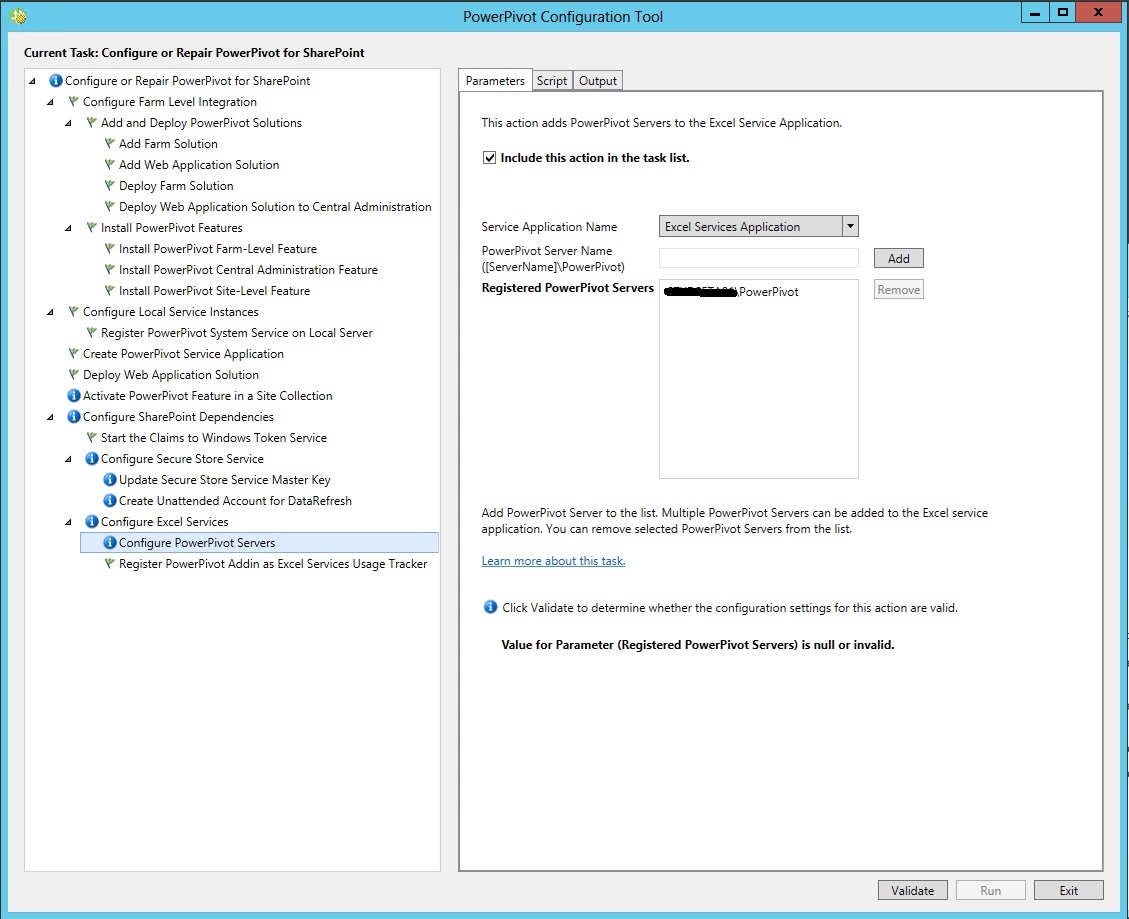
Task: Collapse the Configure Excel Services tree node
Action: pos(67,521)
